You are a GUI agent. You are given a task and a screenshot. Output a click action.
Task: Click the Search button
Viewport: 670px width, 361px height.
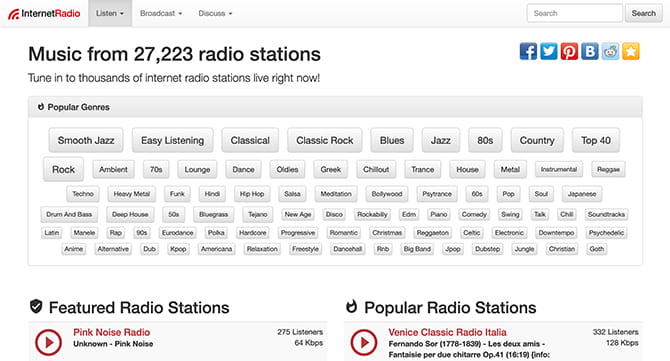coord(644,13)
